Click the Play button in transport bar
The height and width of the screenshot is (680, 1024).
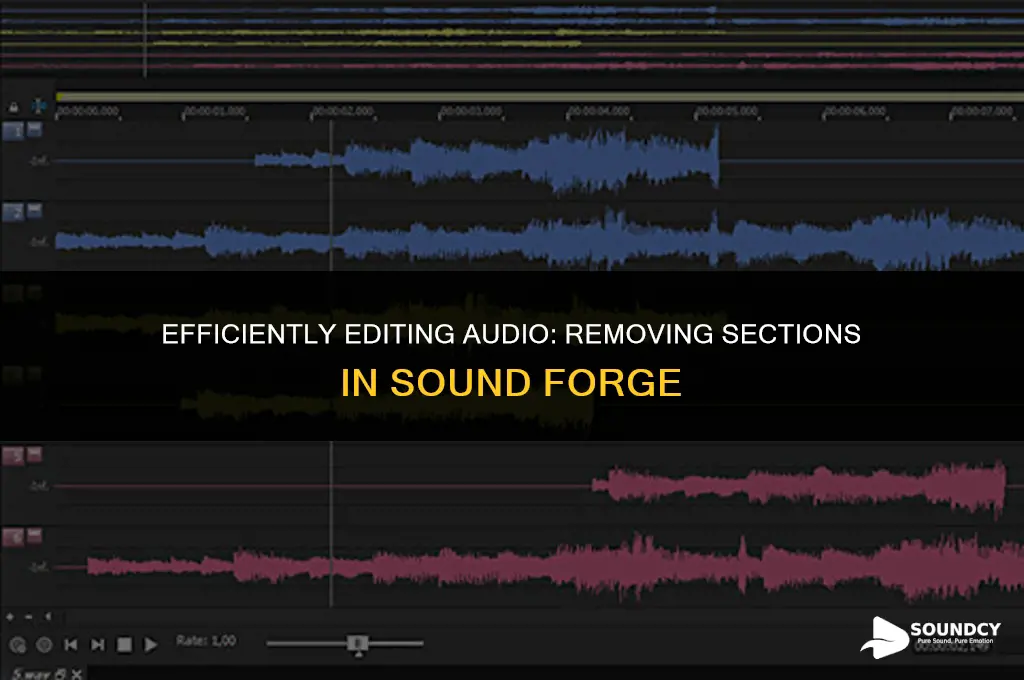[151, 645]
